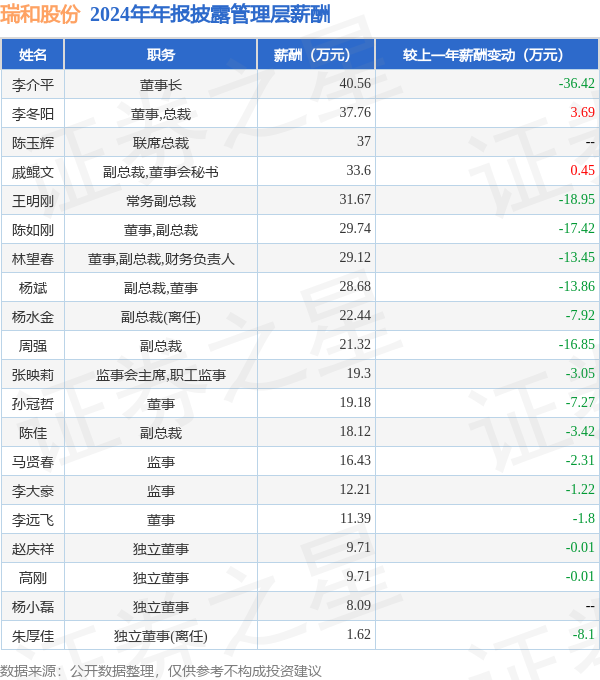Click the salary value 21.32
The image size is (600, 680).
click(355, 344)
